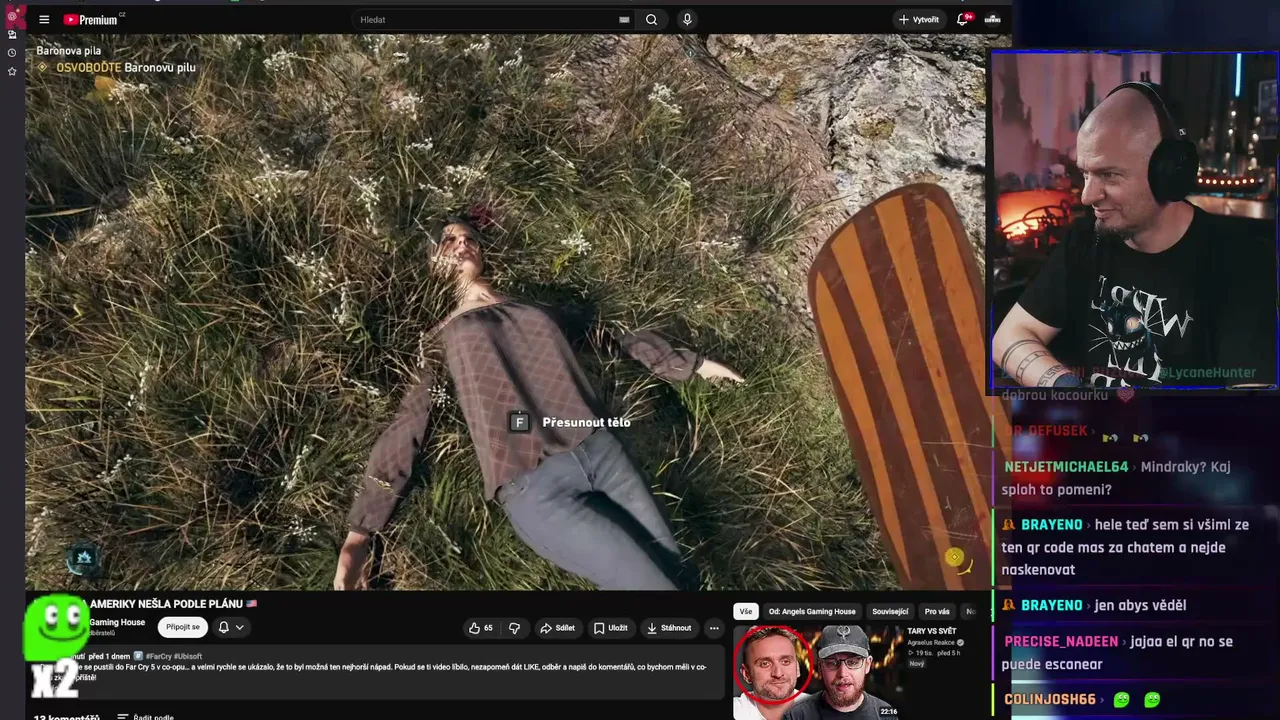Select the Vše filter chip
1280x720 pixels.
[x=746, y=611]
